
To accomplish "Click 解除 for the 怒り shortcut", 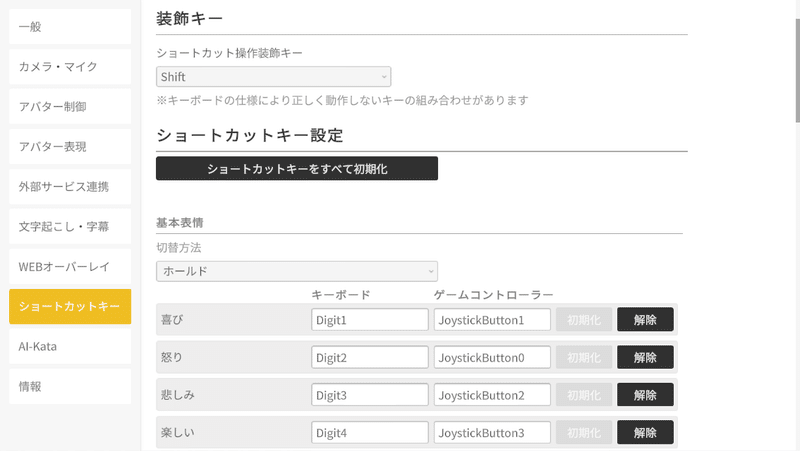I will 645,358.
